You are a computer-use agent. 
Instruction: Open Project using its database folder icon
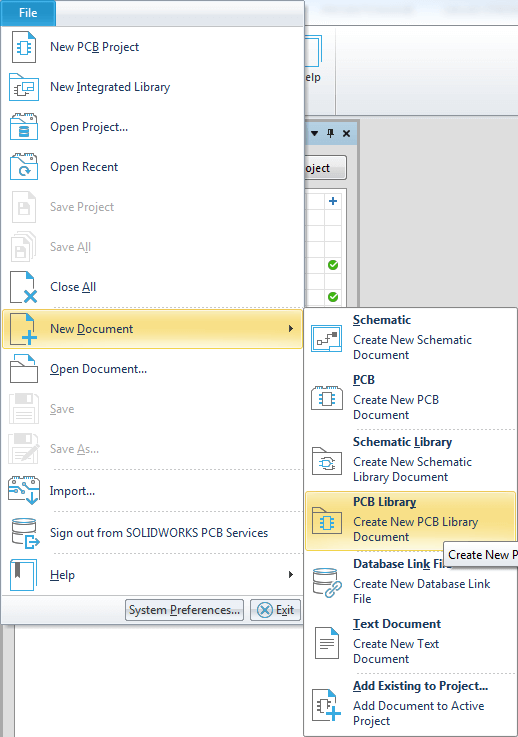[24, 127]
